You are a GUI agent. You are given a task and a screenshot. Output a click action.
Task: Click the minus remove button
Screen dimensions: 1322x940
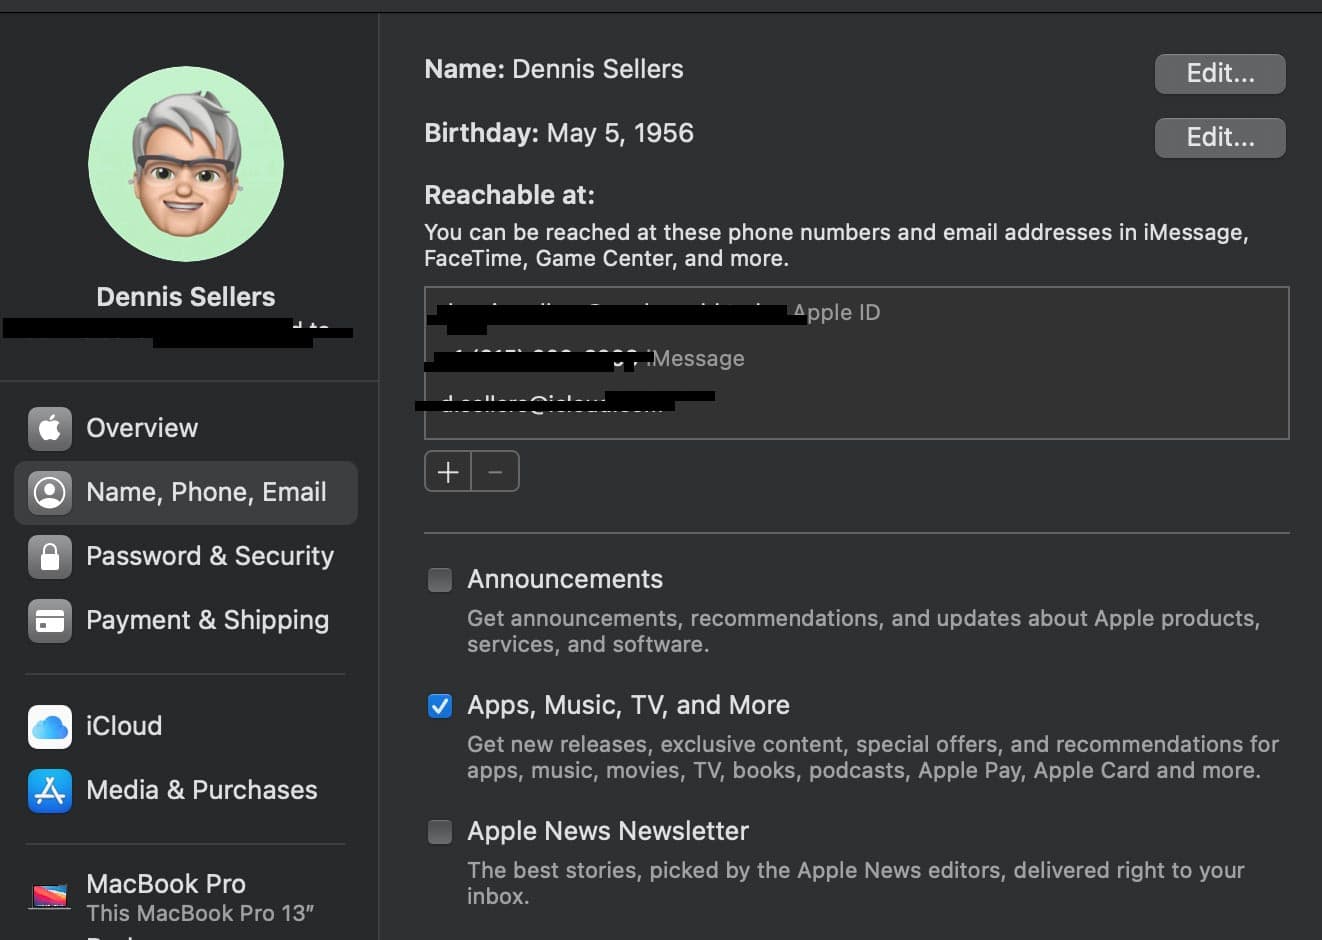point(495,472)
